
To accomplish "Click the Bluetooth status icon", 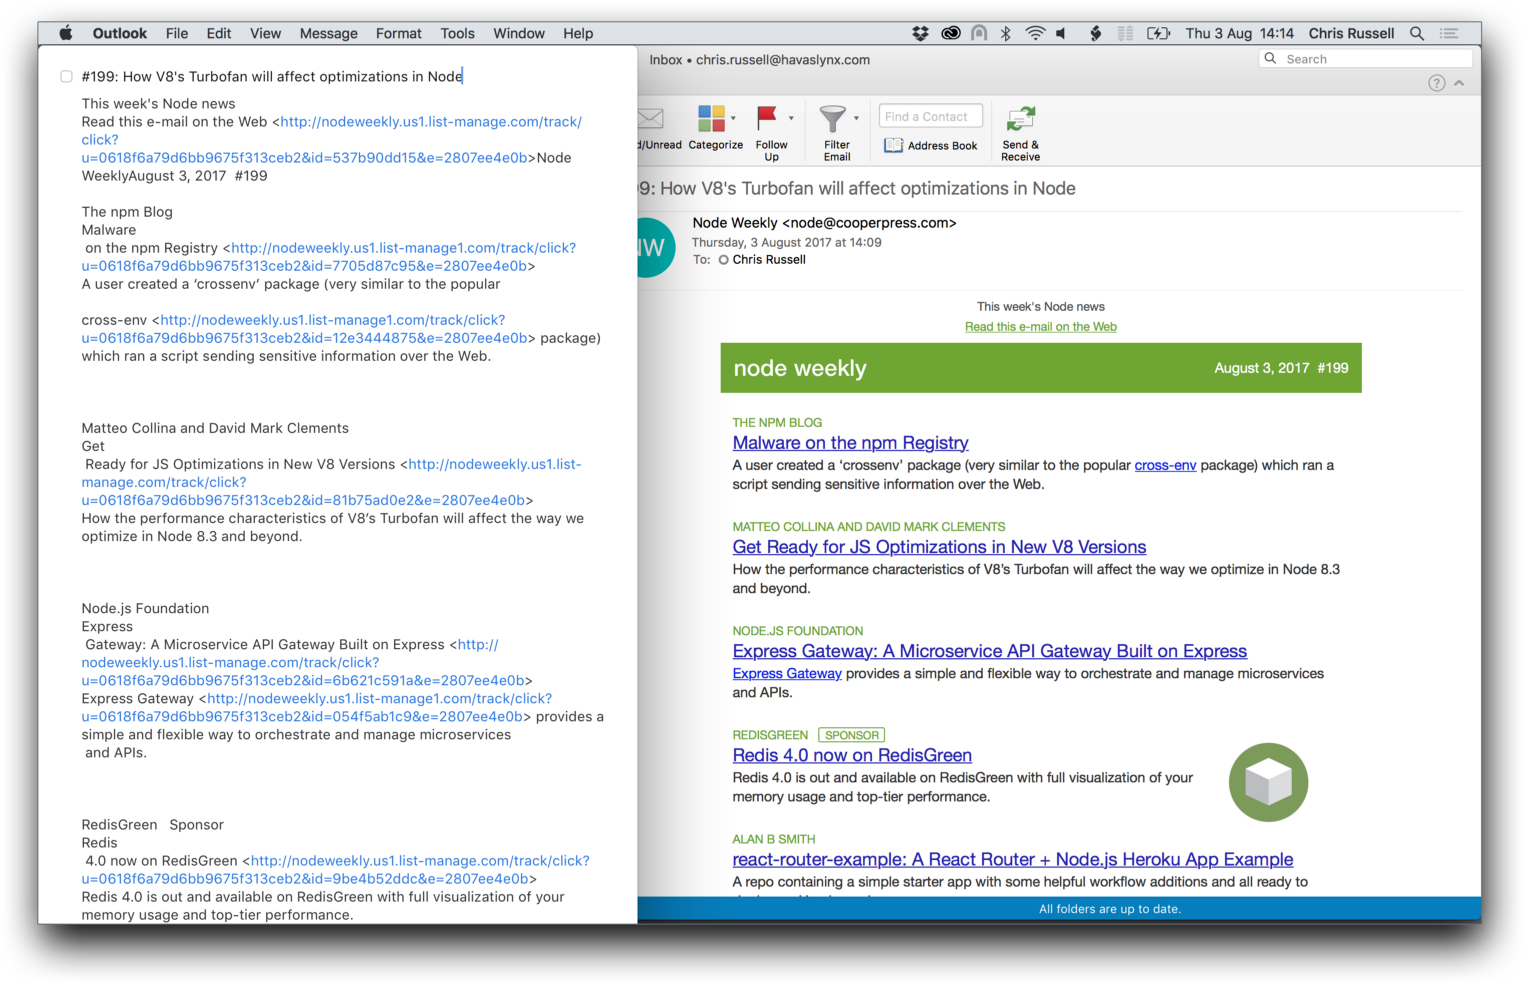I will [1005, 33].
